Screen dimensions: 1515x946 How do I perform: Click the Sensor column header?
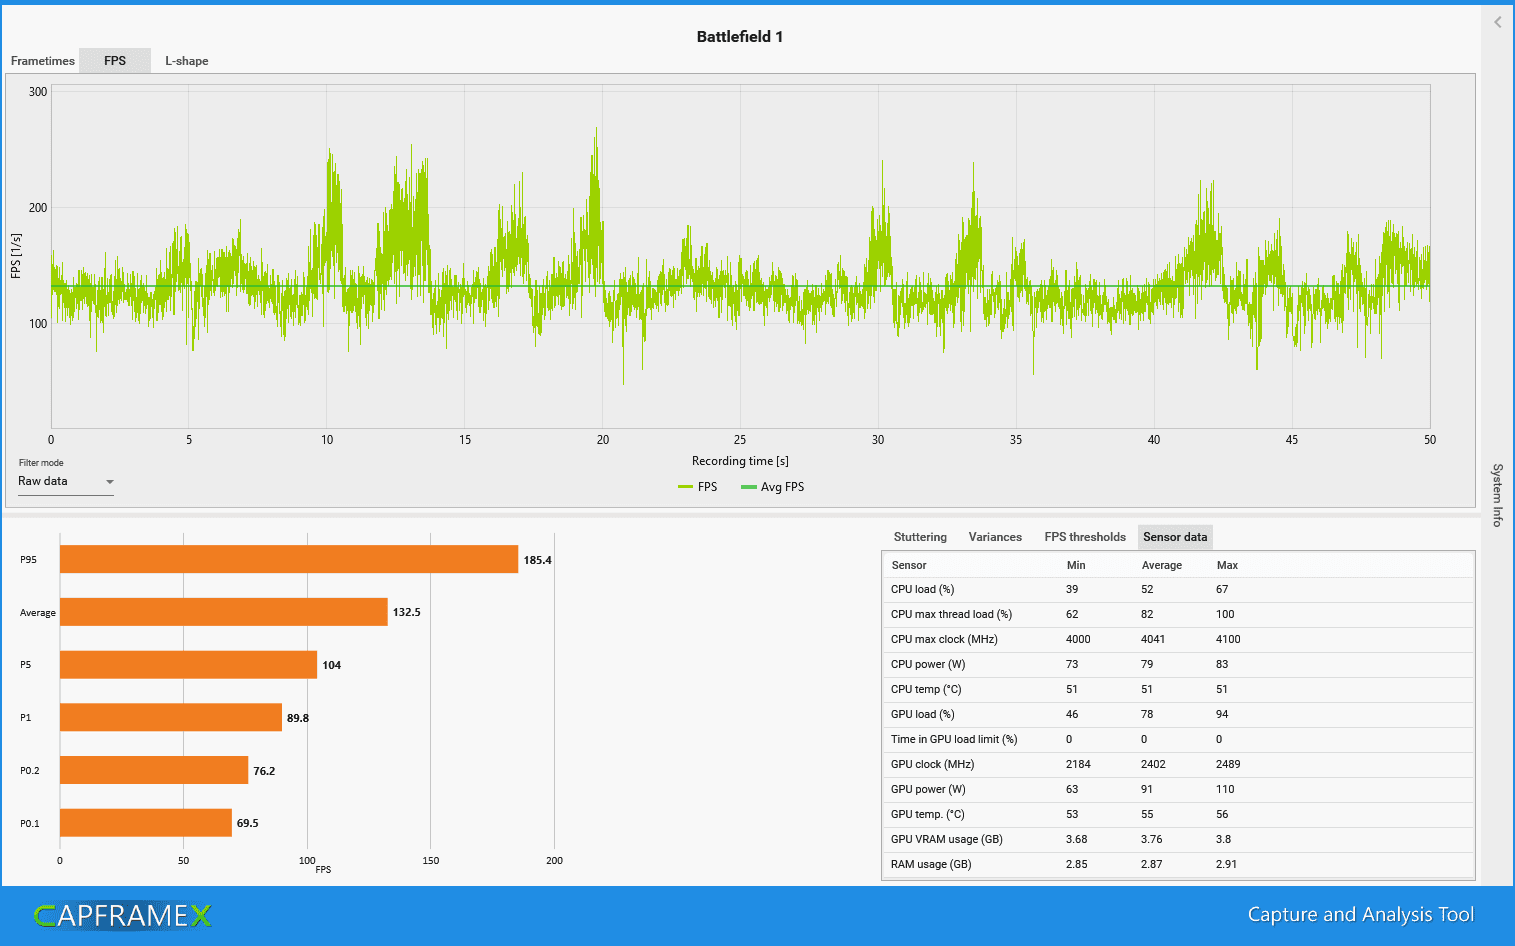909,565
